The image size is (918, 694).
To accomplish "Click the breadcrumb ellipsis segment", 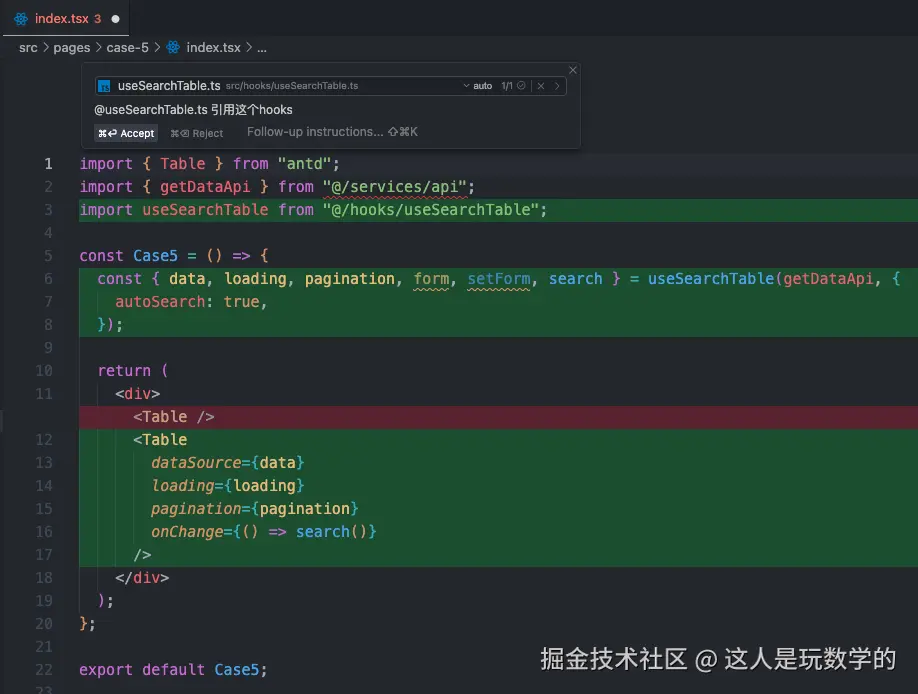I will [x=262, y=48].
